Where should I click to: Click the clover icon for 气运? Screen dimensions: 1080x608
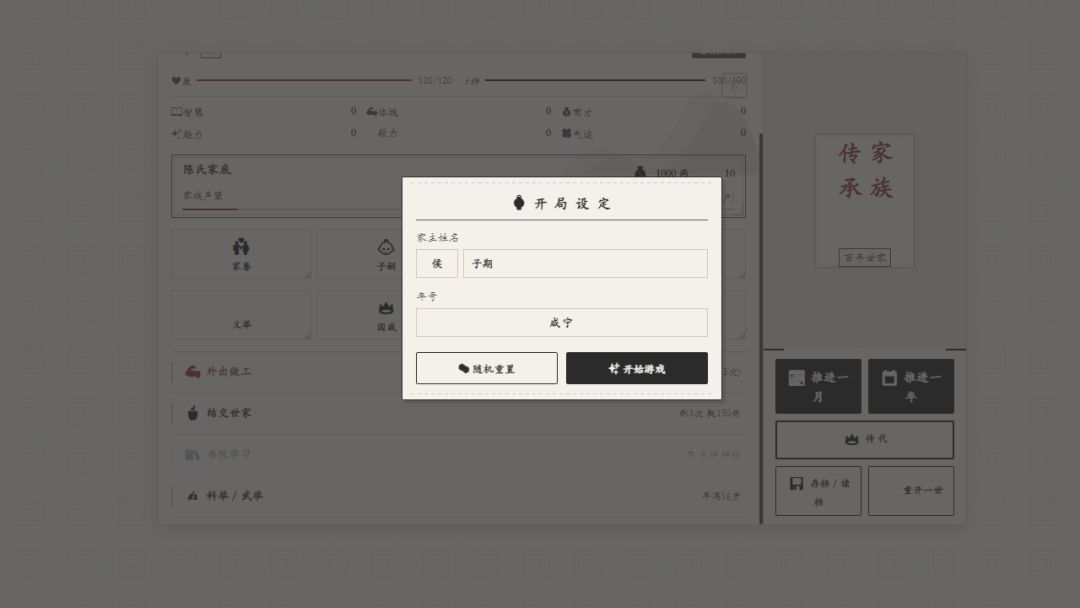[566, 133]
